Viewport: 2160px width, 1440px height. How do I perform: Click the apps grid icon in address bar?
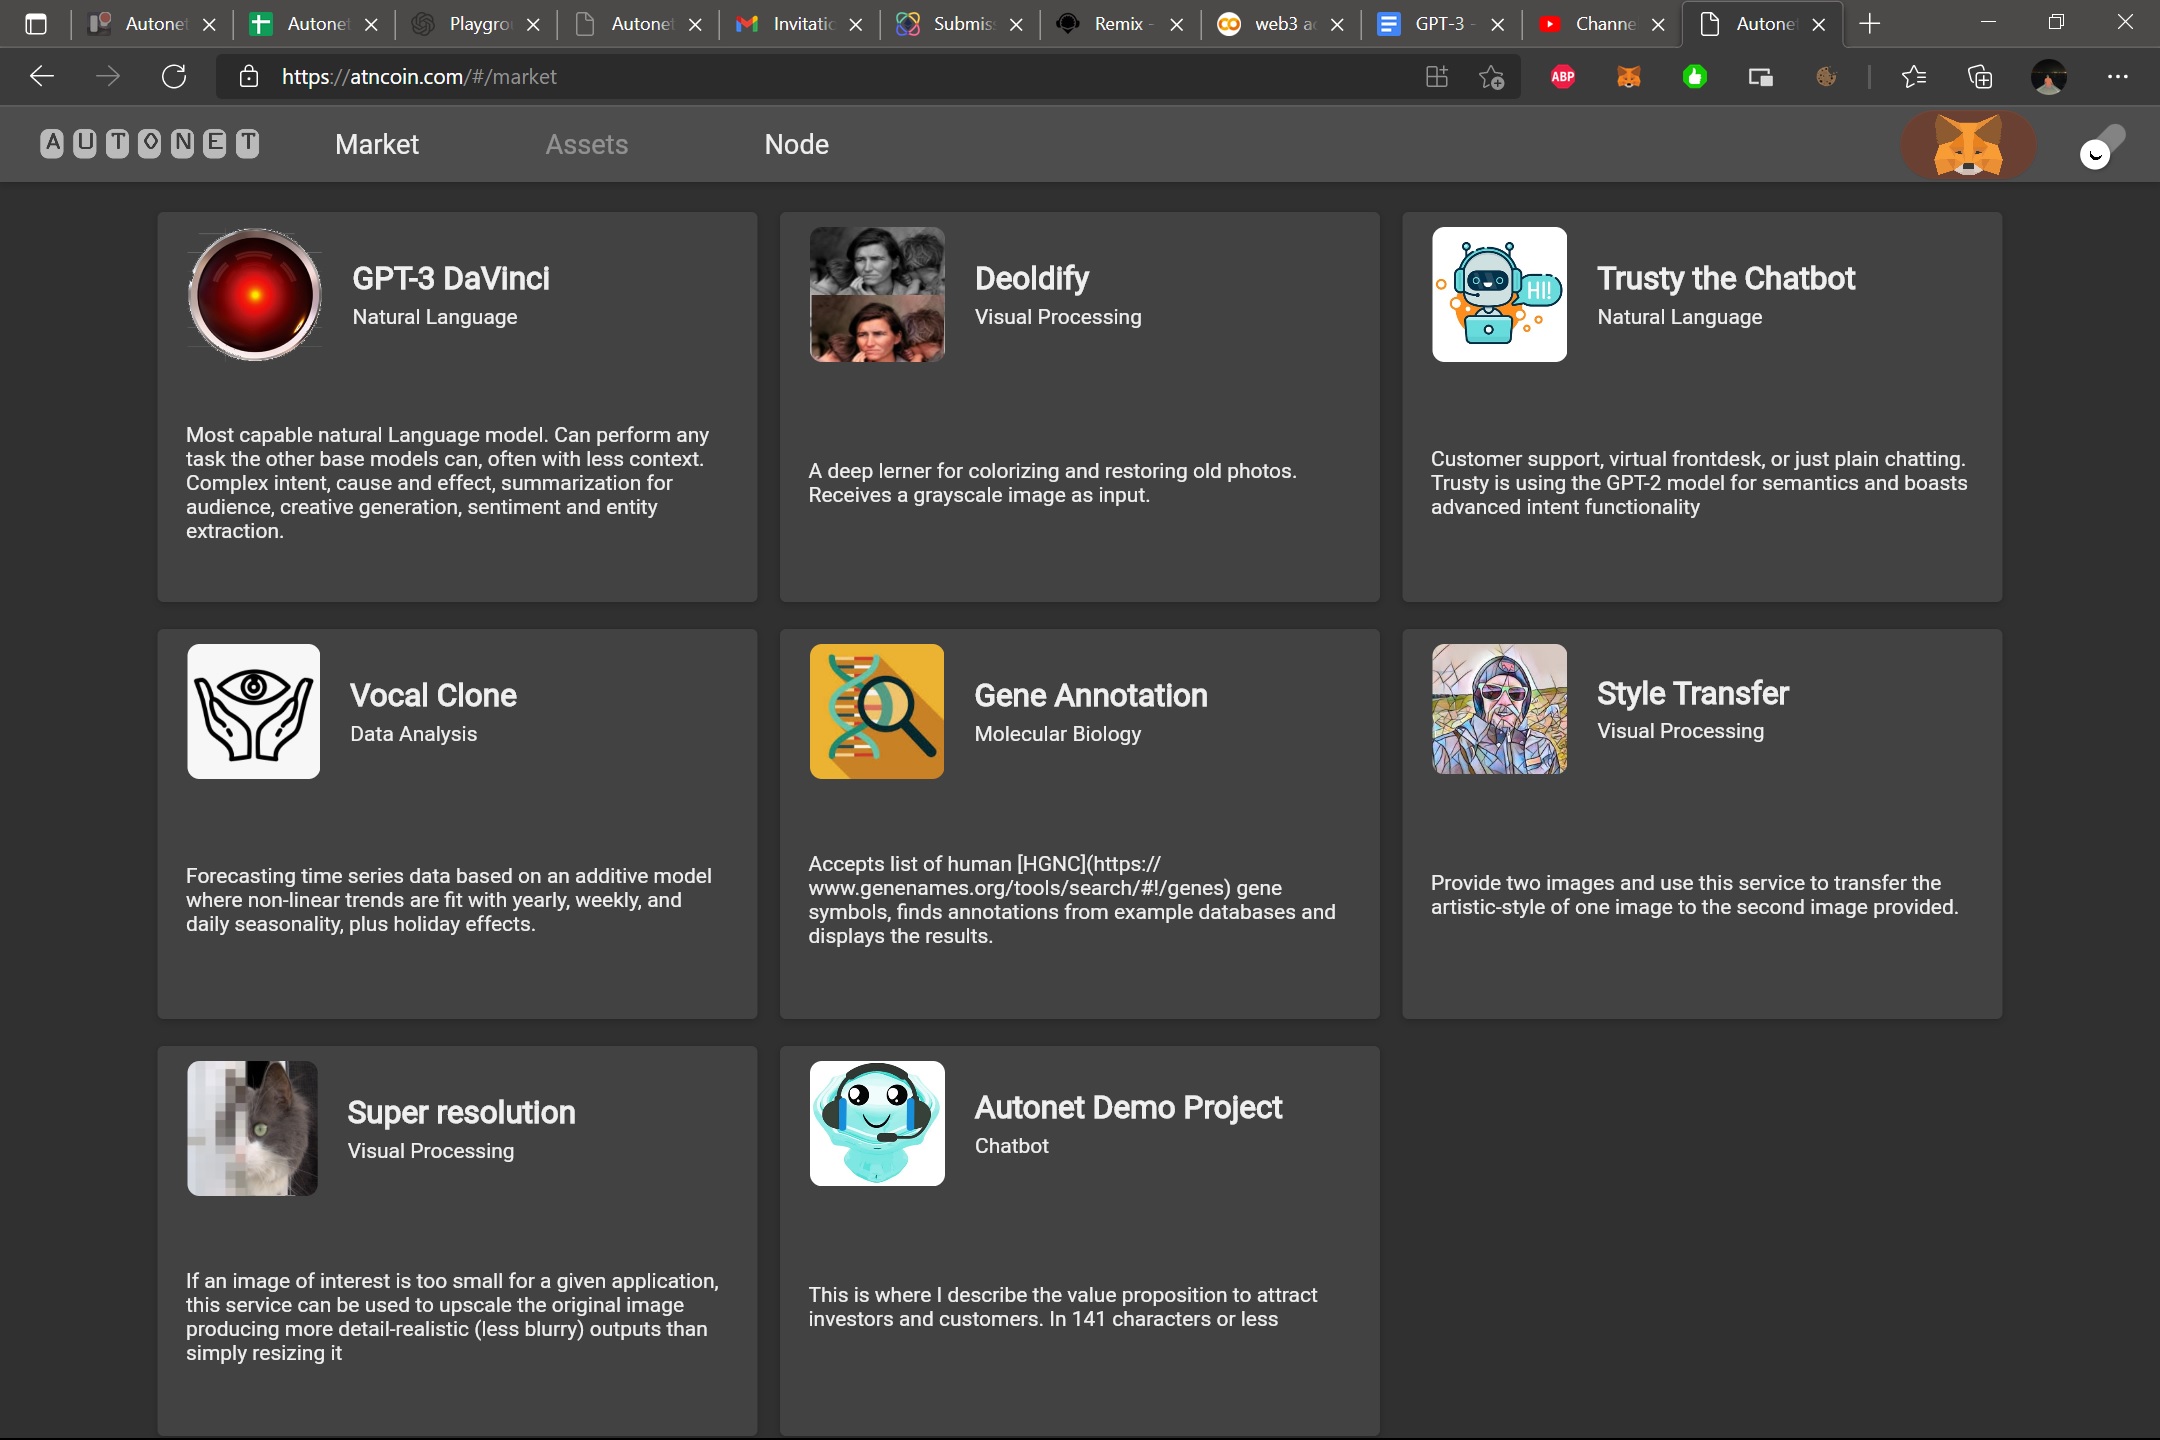pyautogui.click(x=1437, y=77)
